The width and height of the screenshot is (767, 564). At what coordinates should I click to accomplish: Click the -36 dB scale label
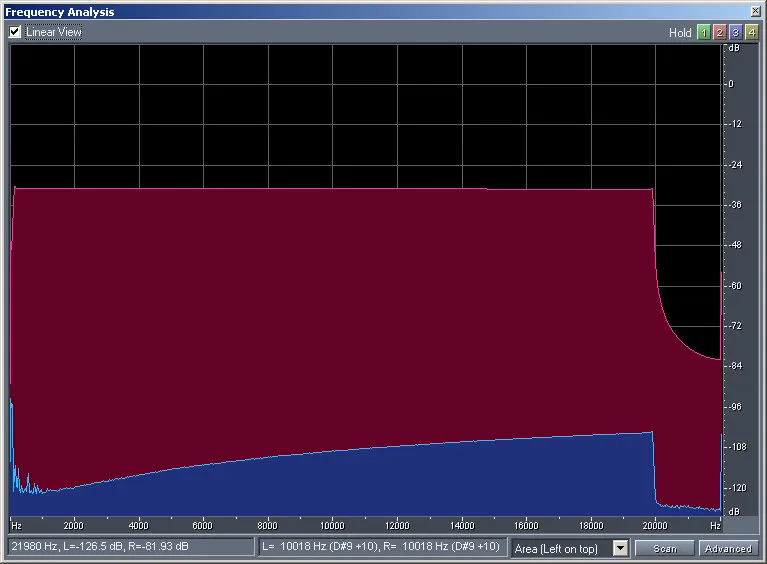(735, 205)
